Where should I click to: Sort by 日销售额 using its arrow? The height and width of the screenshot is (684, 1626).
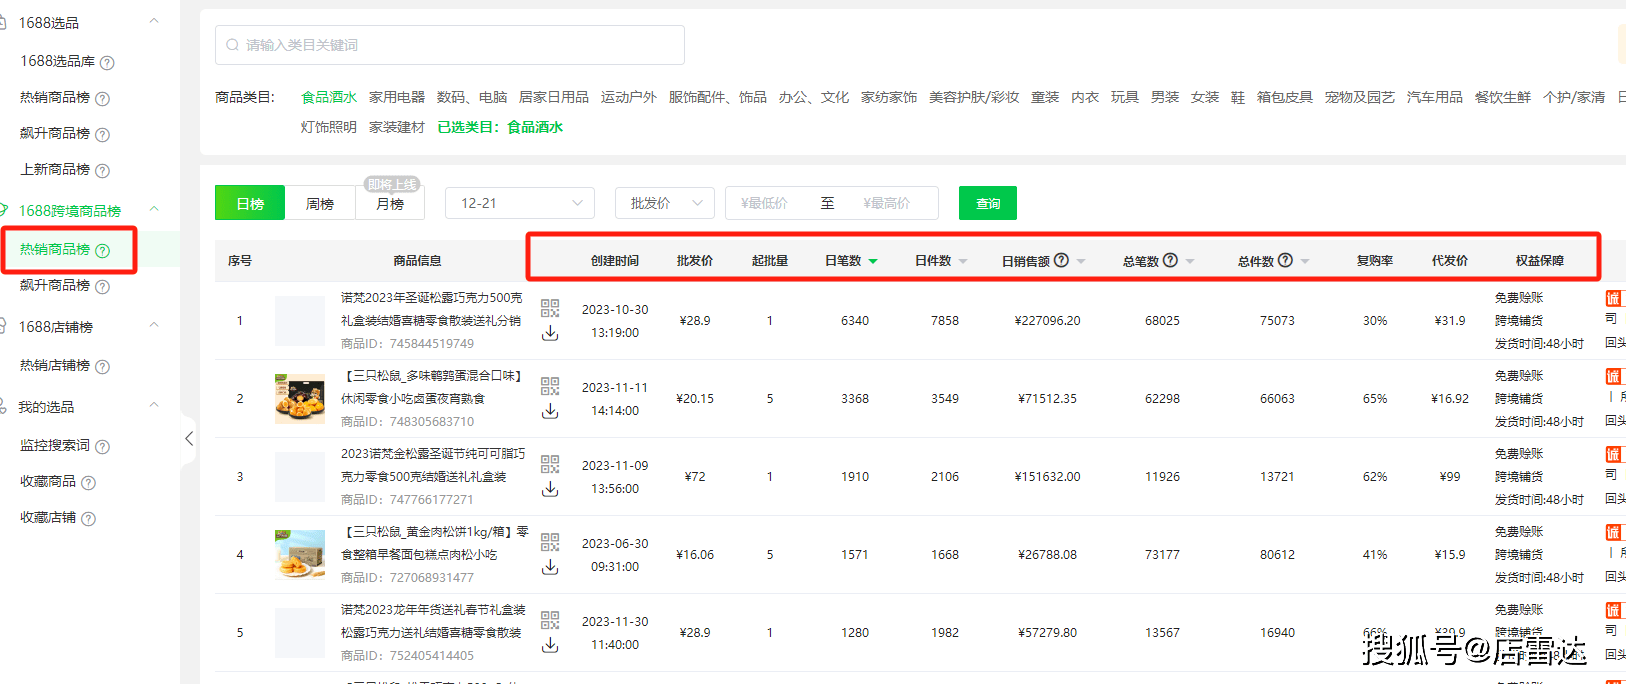1081,261
